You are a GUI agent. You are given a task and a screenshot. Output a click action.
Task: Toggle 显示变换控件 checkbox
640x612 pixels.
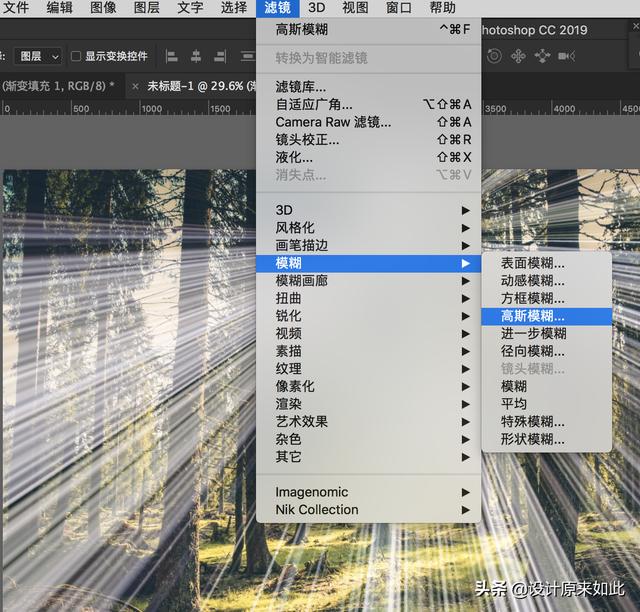(x=76, y=56)
